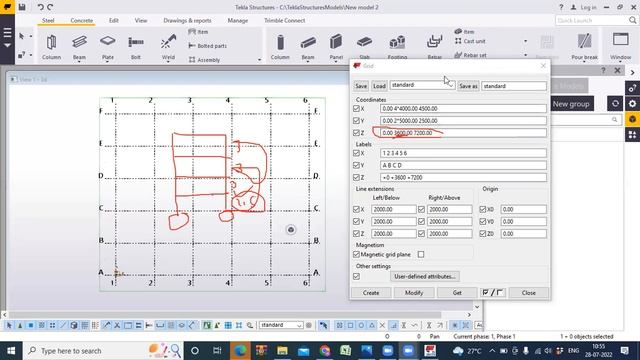The image size is (640, 360).
Task: Open Chrome from the taskbar
Action: point(325,351)
